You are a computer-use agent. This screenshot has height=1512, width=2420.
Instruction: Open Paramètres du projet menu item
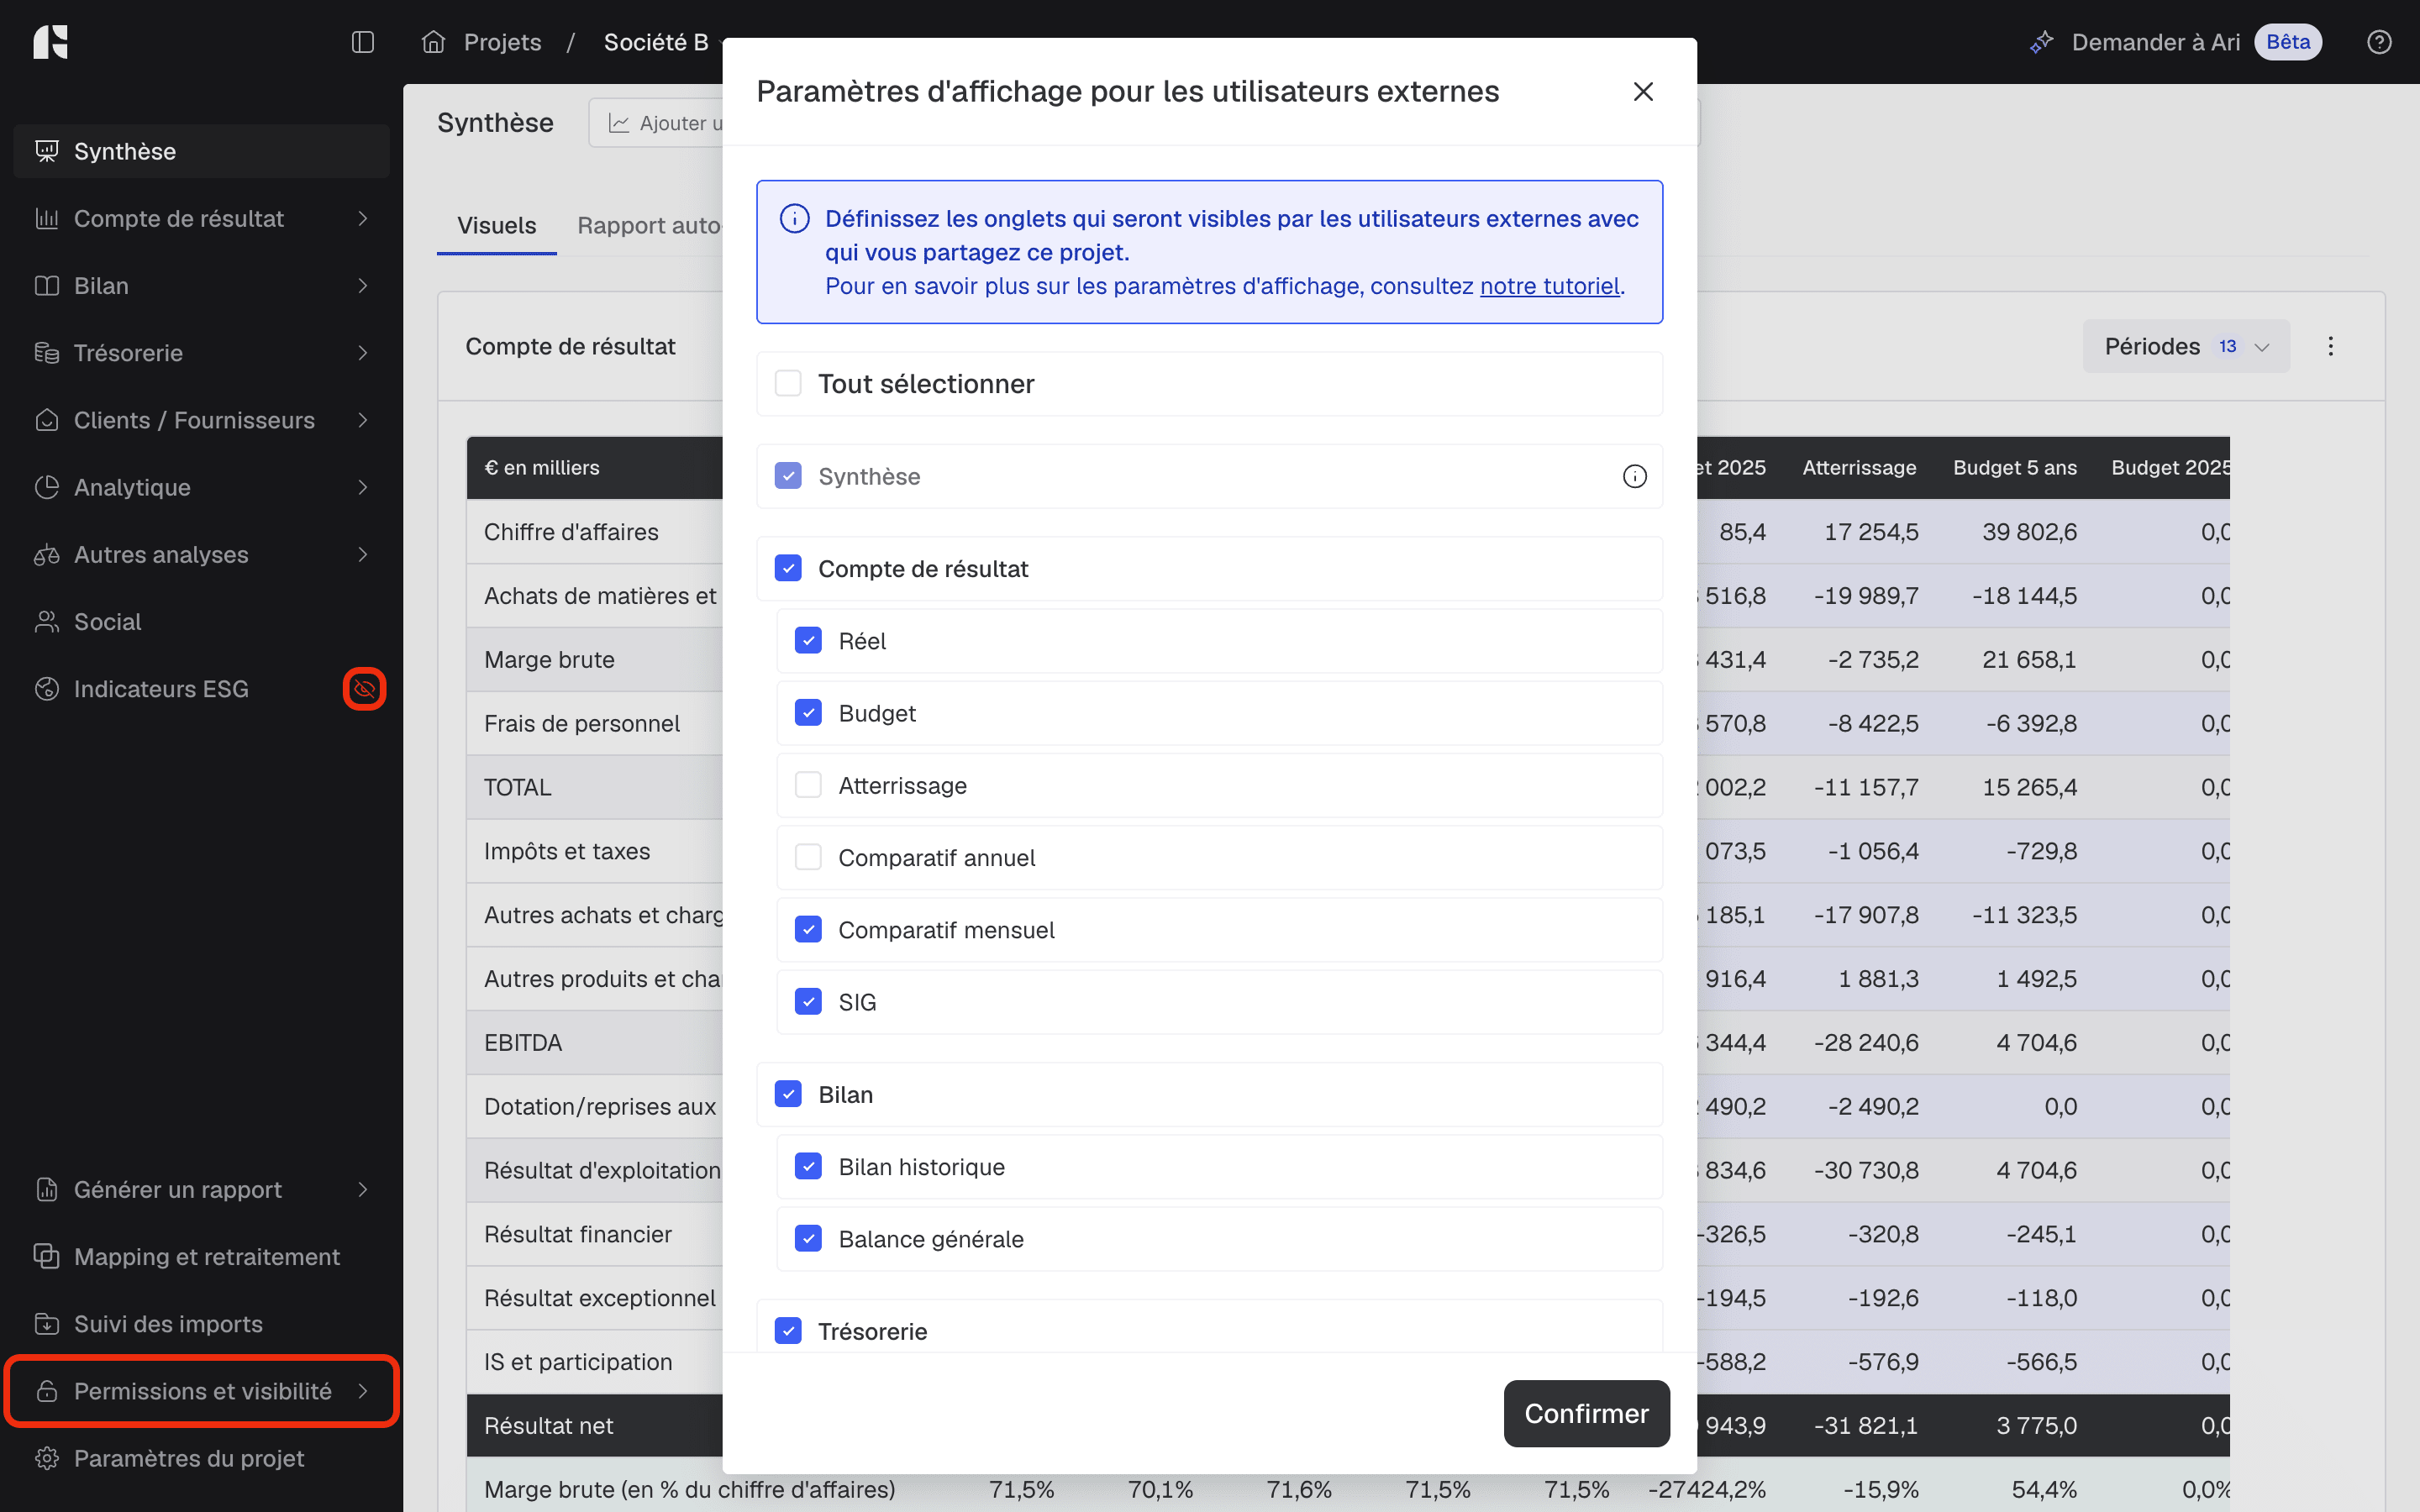point(202,1458)
